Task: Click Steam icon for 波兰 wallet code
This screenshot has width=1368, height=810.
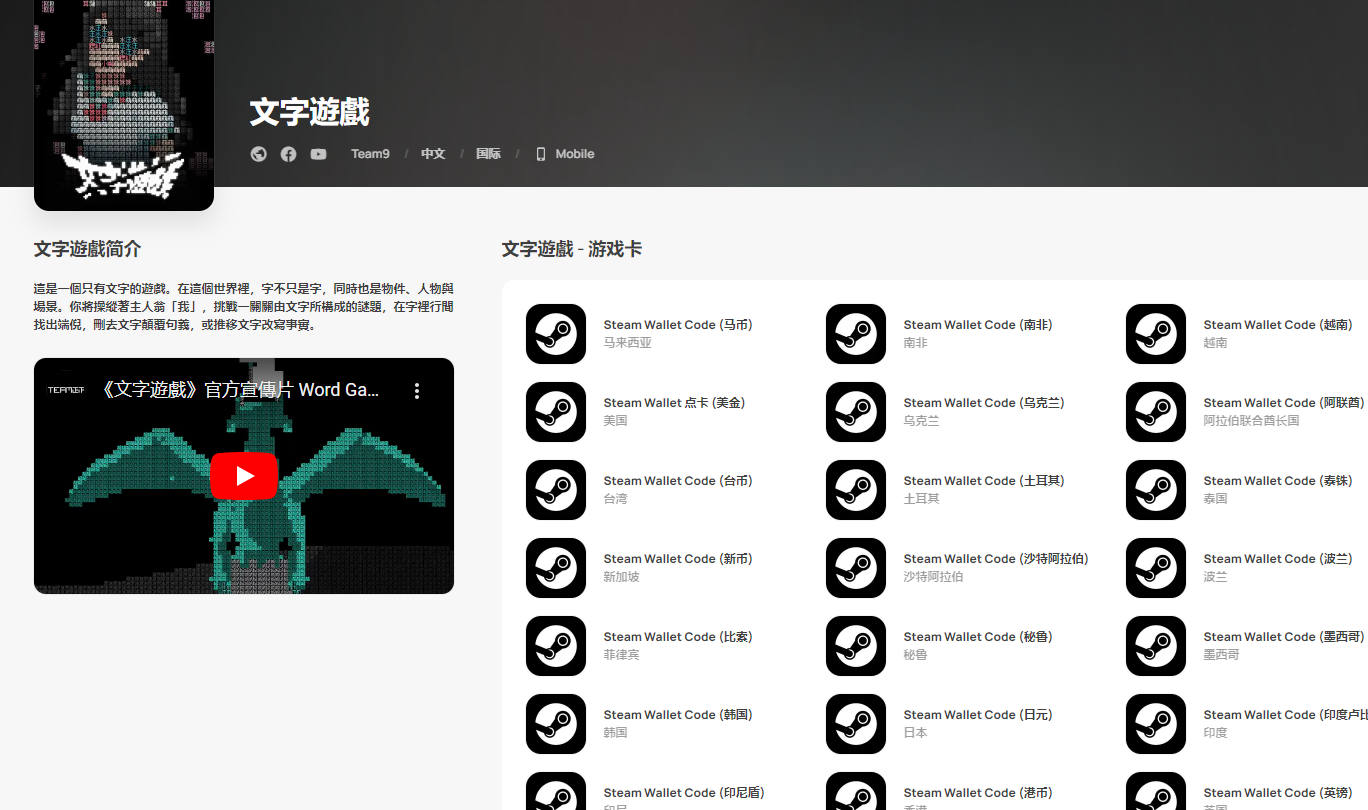Action: coord(1156,568)
